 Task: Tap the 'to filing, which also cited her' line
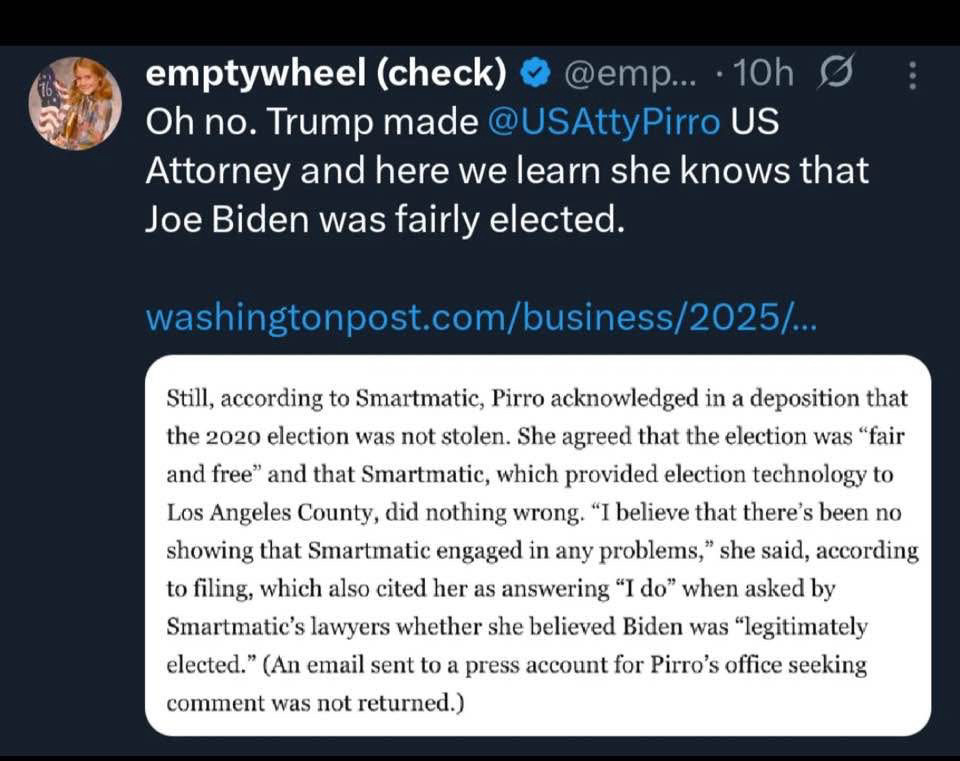[x=501, y=589]
